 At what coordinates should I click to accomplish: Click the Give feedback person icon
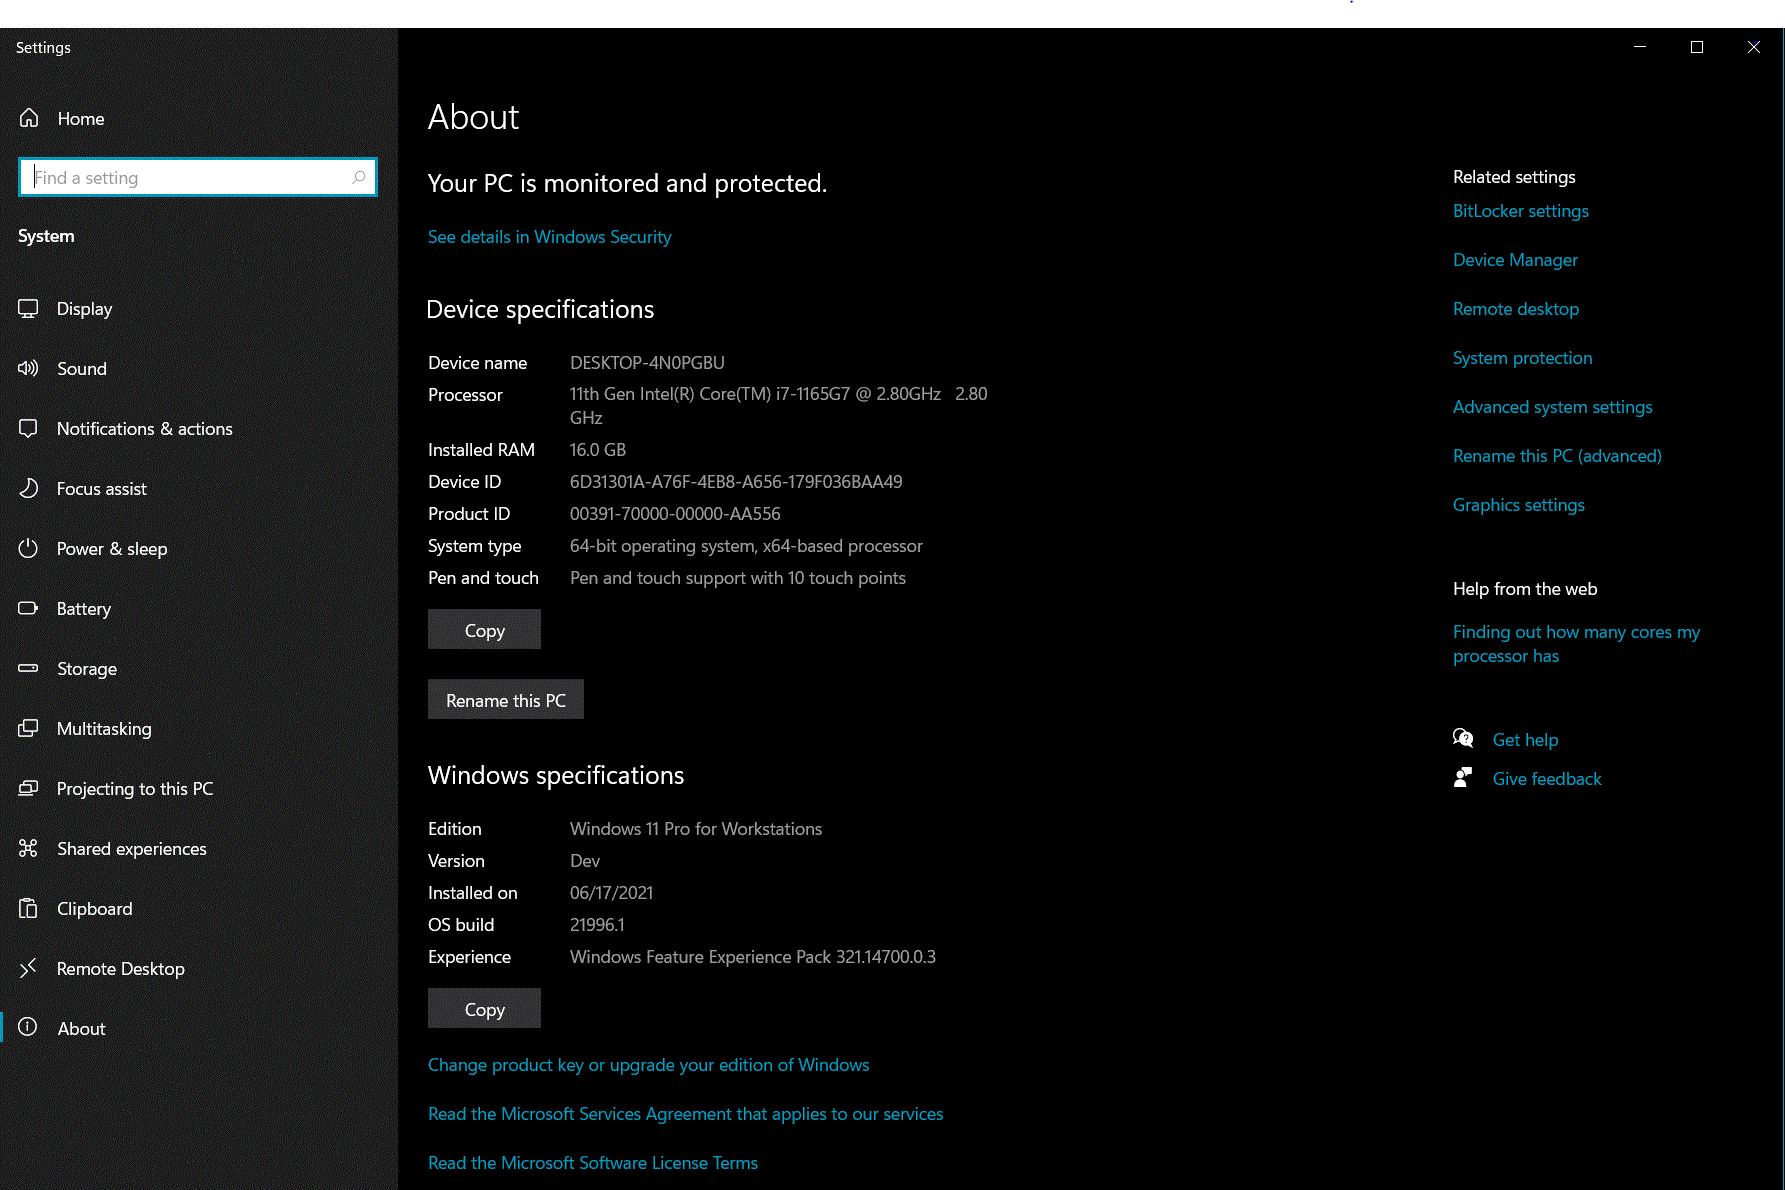(x=1463, y=778)
